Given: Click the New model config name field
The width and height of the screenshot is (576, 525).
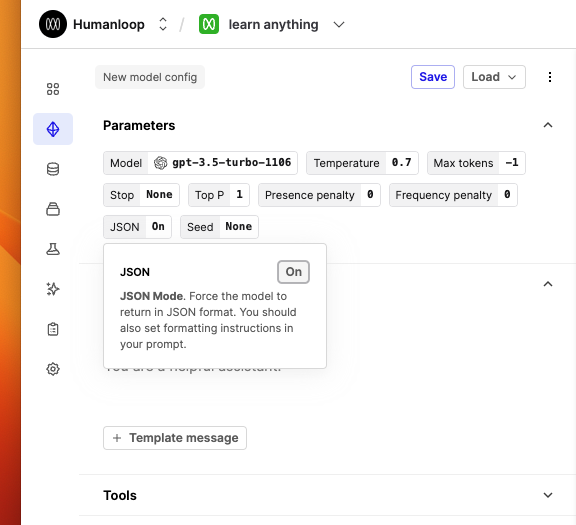Looking at the screenshot, I should pos(150,77).
